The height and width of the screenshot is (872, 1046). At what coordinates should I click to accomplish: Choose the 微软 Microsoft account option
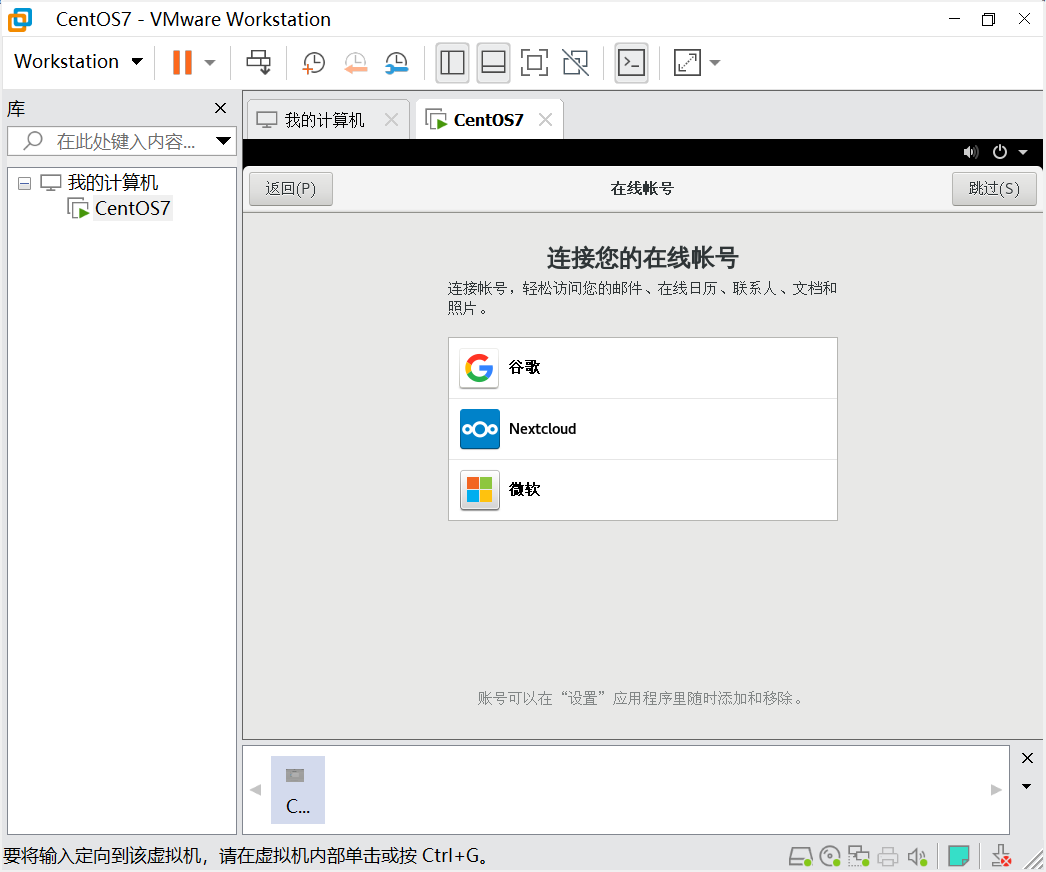[x=643, y=490]
